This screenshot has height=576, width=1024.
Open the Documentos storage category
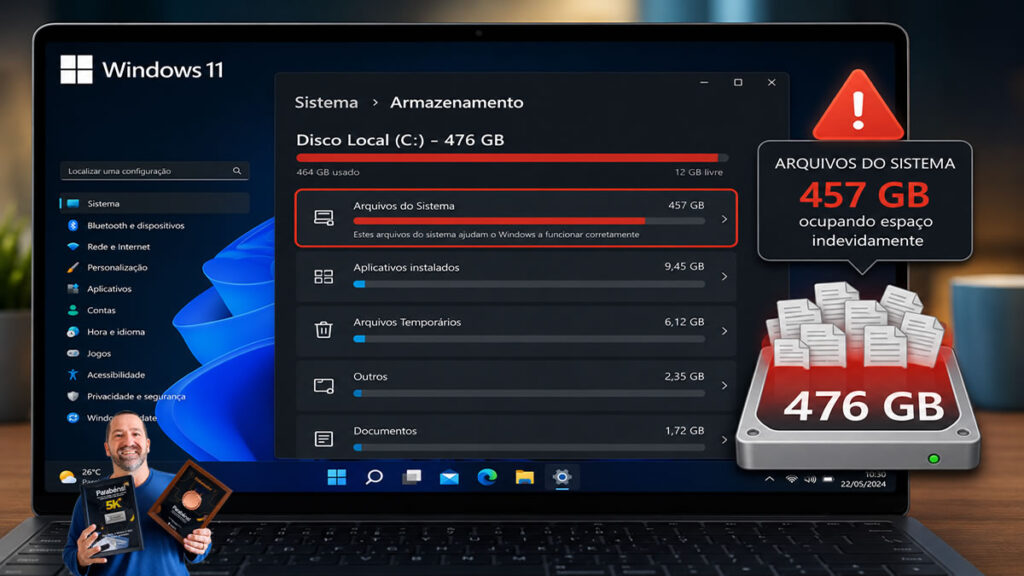pyautogui.click(x=516, y=436)
